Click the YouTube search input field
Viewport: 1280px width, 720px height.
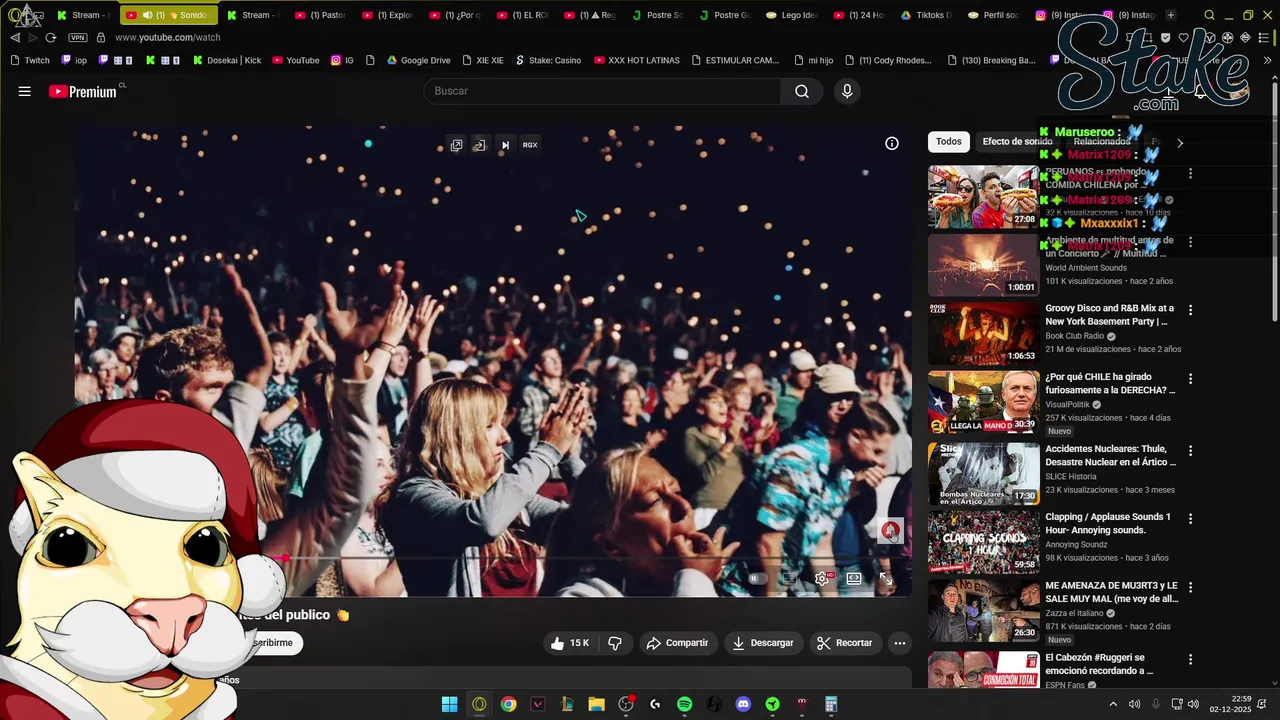(x=603, y=91)
